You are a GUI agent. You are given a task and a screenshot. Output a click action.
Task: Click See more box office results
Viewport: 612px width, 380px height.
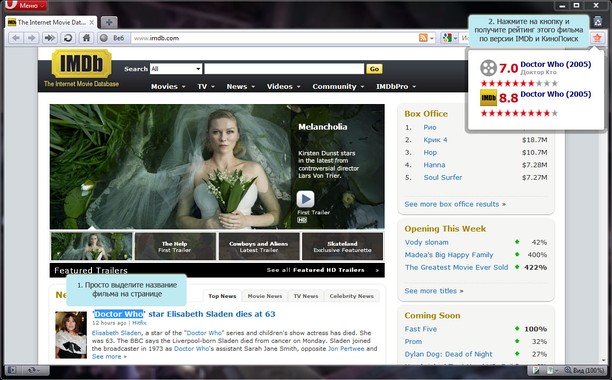pos(455,204)
